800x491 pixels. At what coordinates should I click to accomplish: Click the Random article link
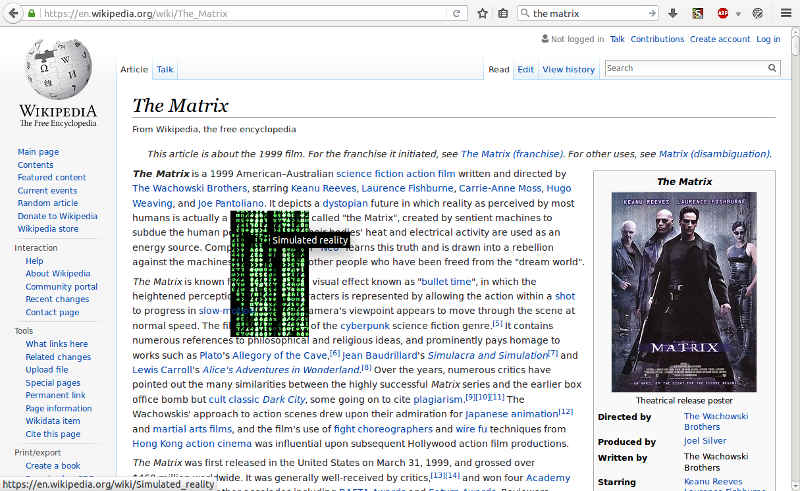tap(47, 203)
